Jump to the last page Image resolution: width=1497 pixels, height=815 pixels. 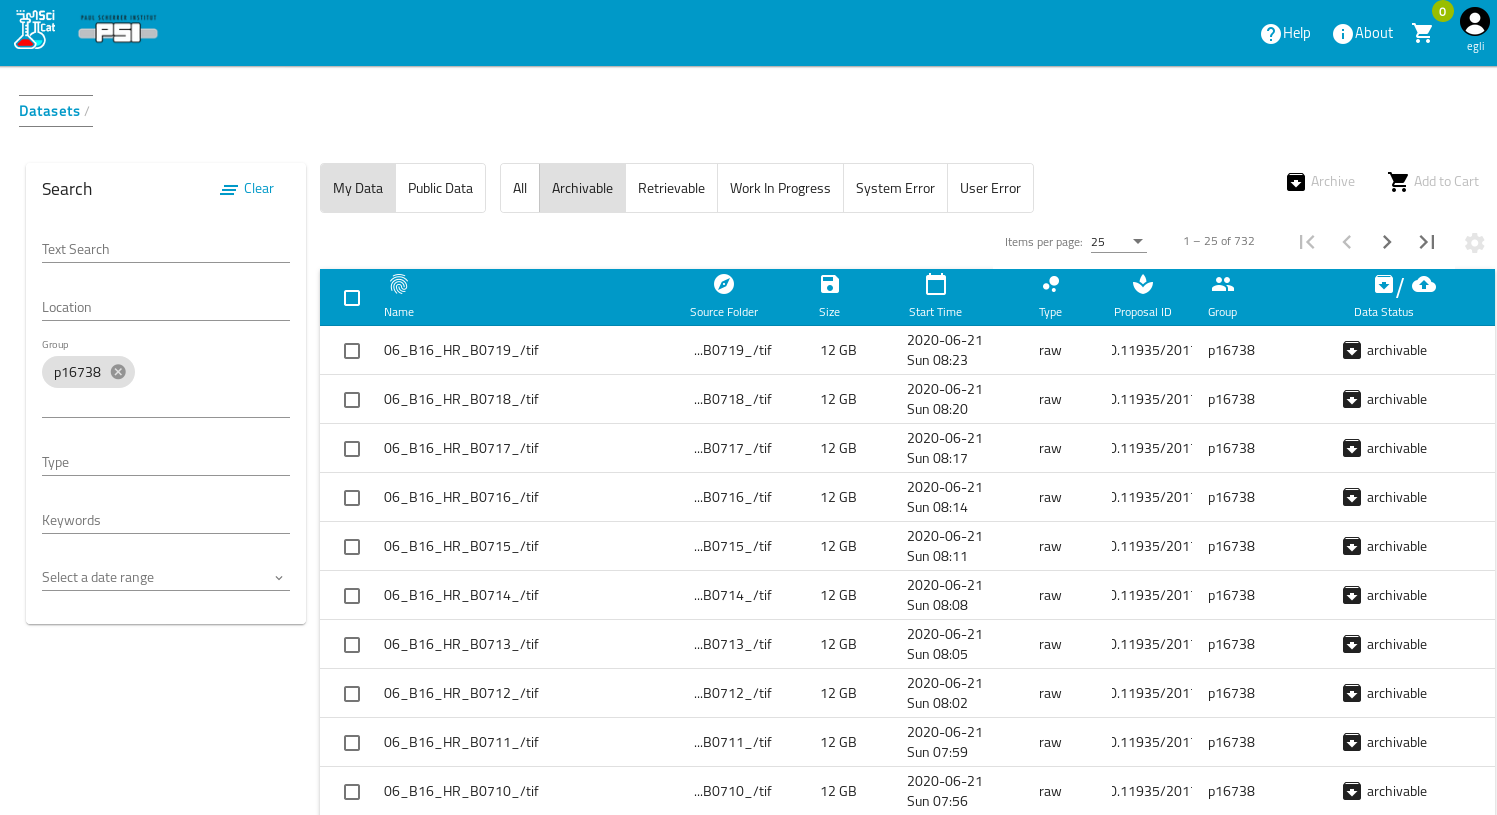[x=1427, y=242]
